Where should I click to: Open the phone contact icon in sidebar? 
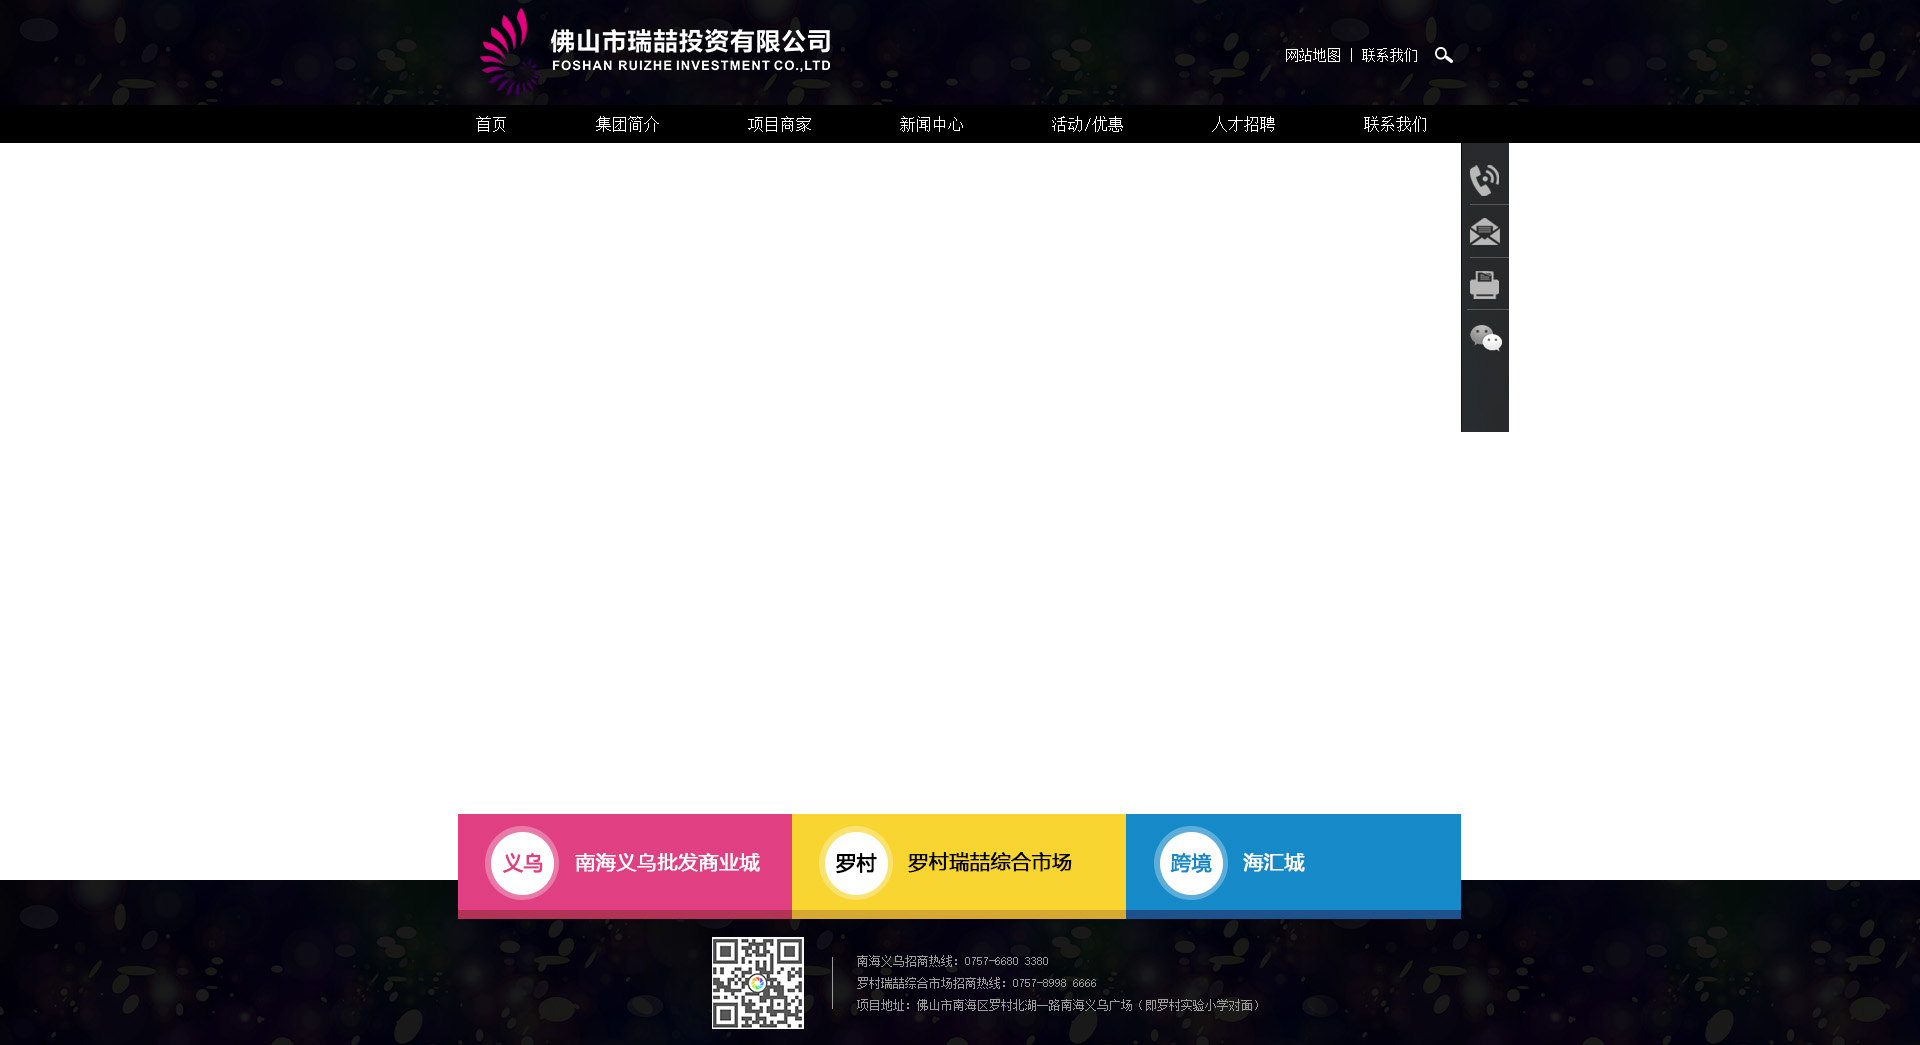pos(1484,180)
